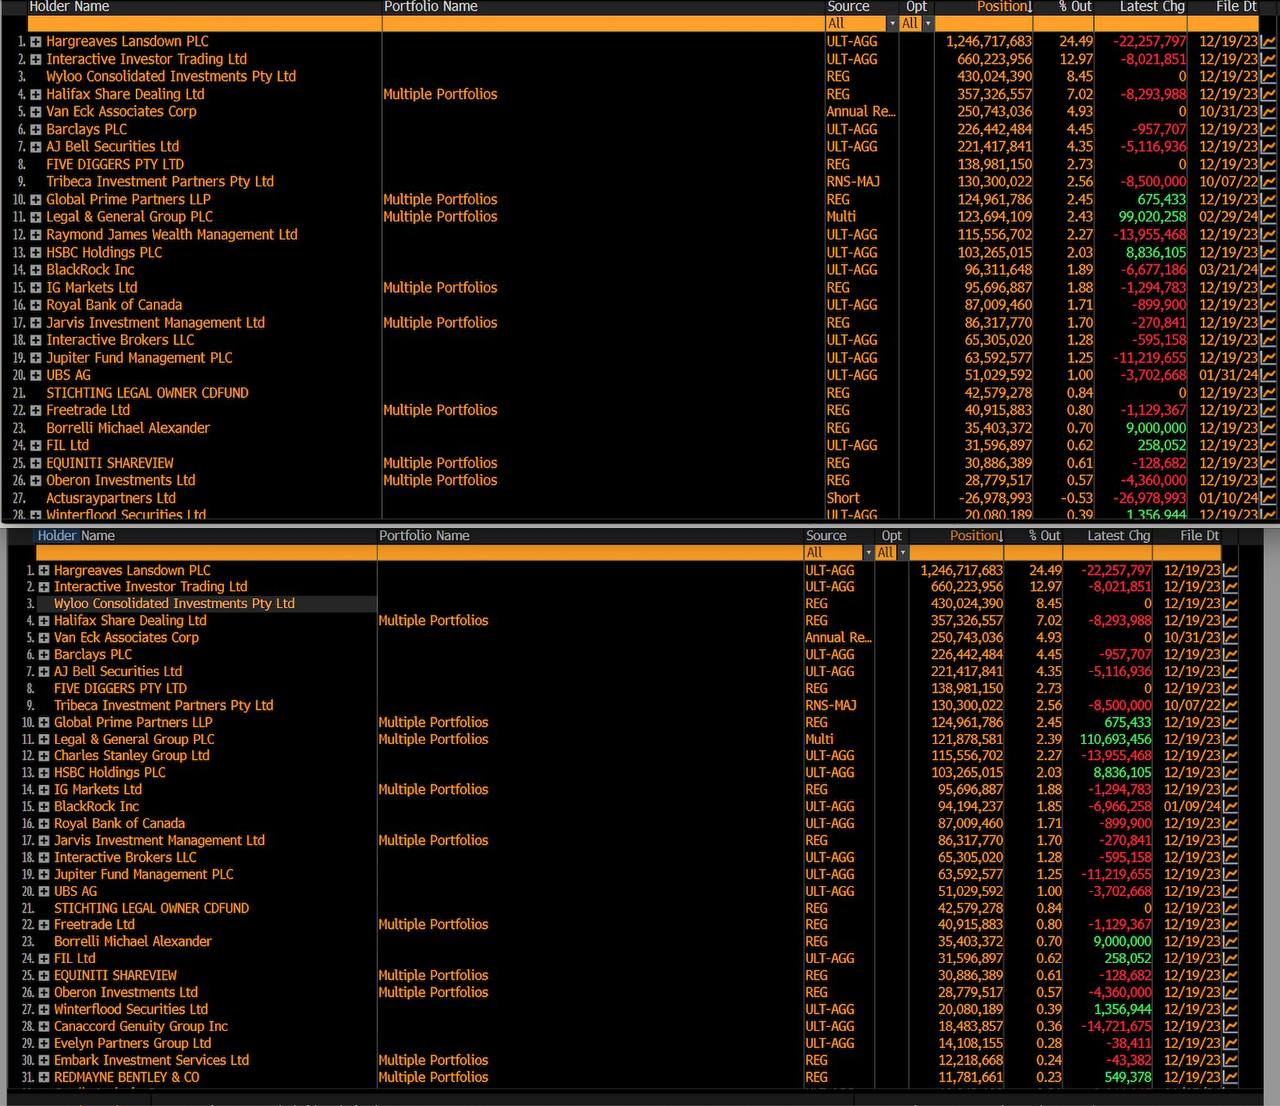Open upper panel Opt All dropdown
This screenshot has height=1106, width=1280.
tap(916, 23)
